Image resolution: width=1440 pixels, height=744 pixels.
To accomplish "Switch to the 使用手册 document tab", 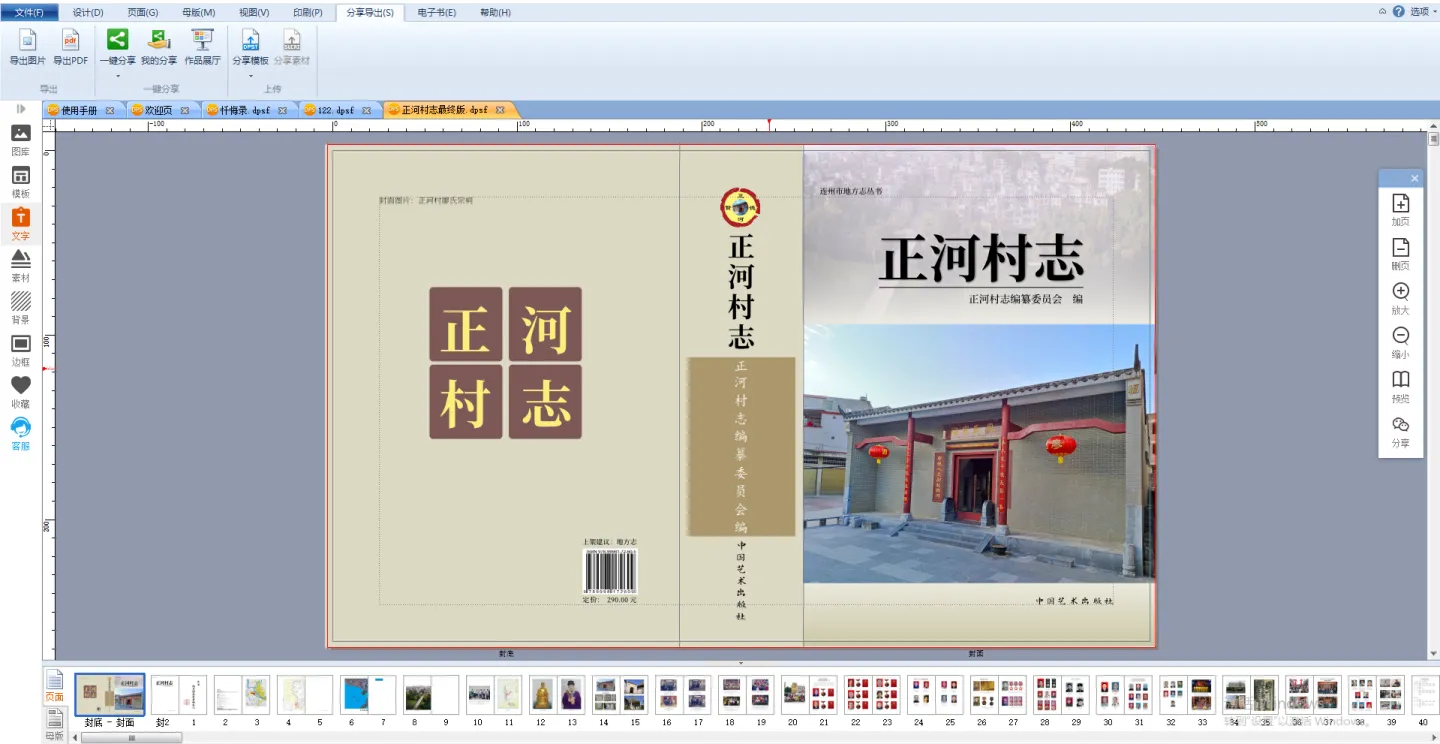I will click(79, 110).
